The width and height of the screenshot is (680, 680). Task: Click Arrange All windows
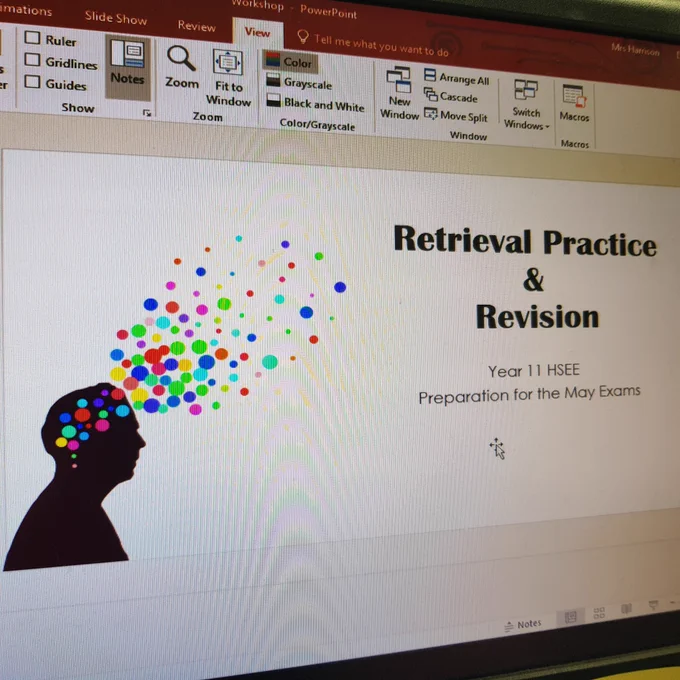click(456, 78)
